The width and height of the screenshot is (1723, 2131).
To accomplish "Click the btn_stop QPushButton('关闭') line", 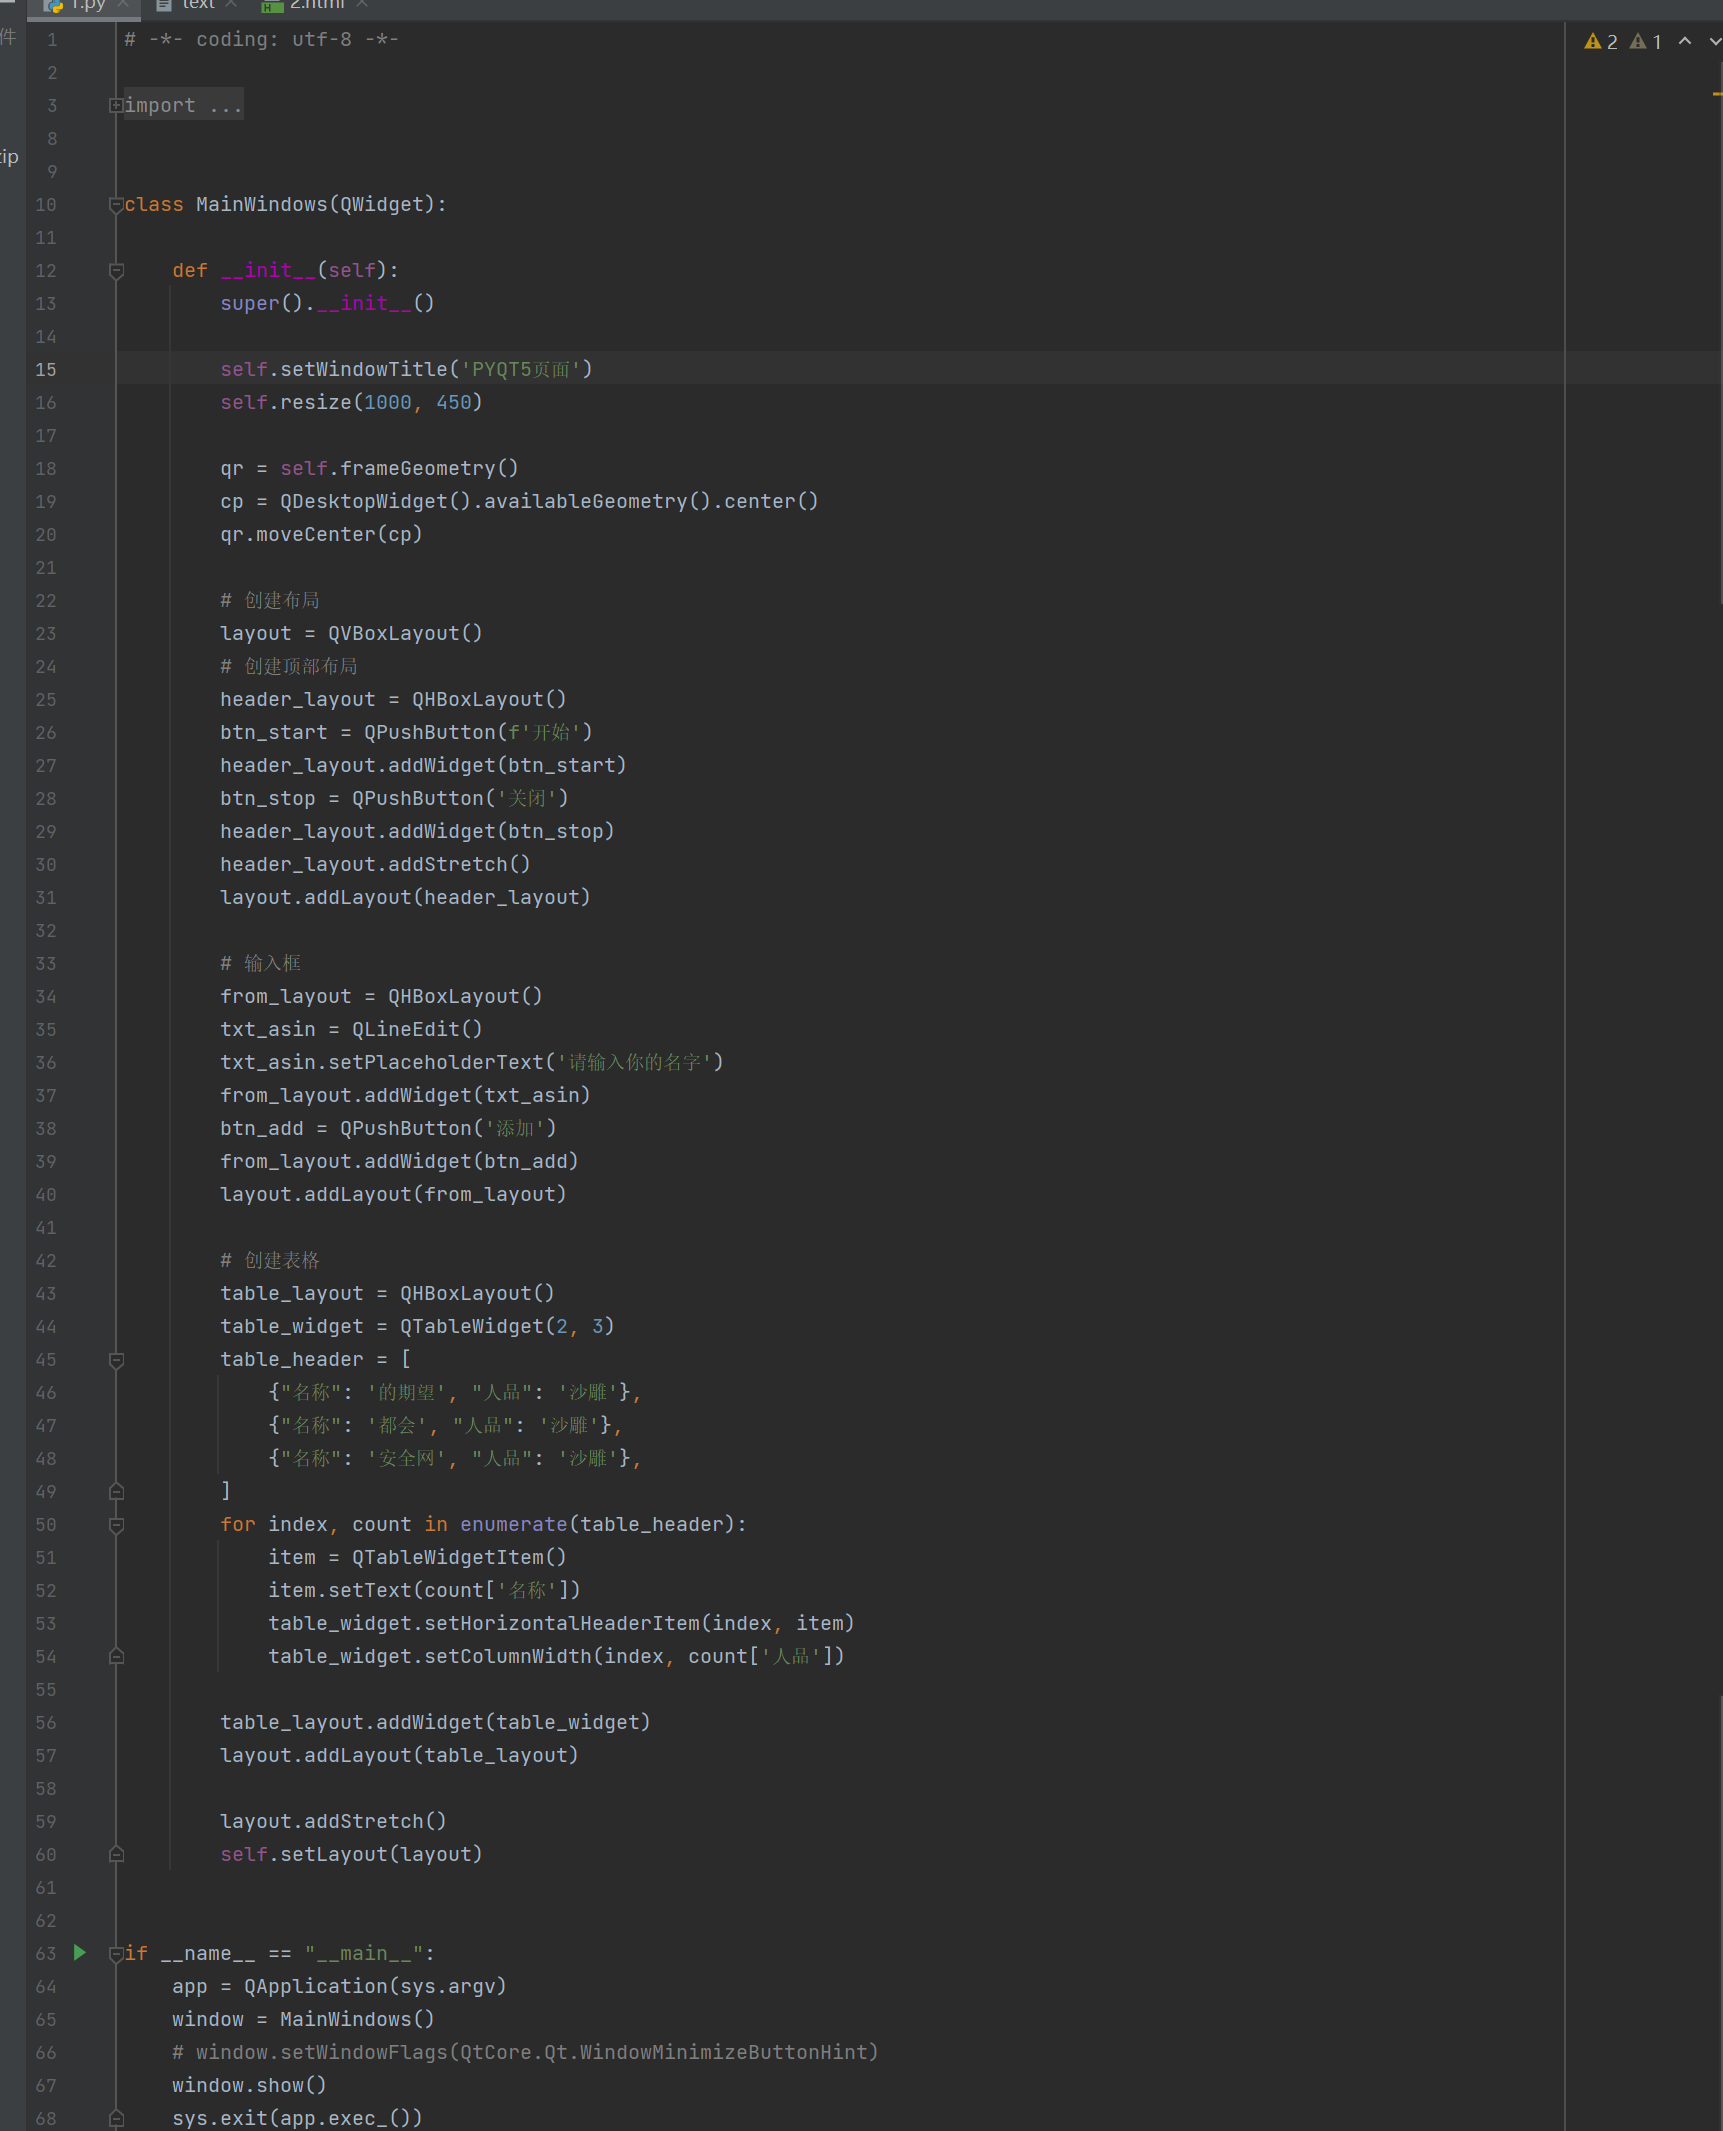I will point(394,799).
